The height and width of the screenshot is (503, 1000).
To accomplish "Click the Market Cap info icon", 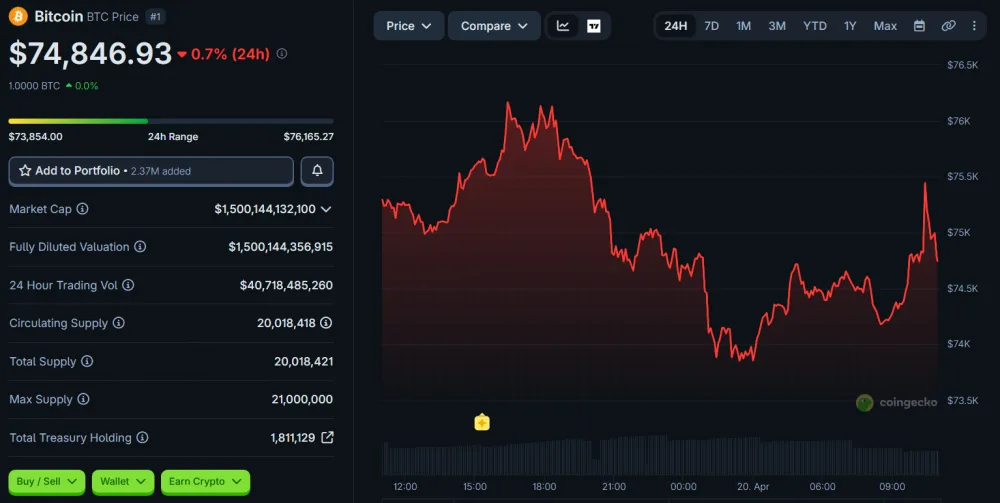I will point(82,208).
